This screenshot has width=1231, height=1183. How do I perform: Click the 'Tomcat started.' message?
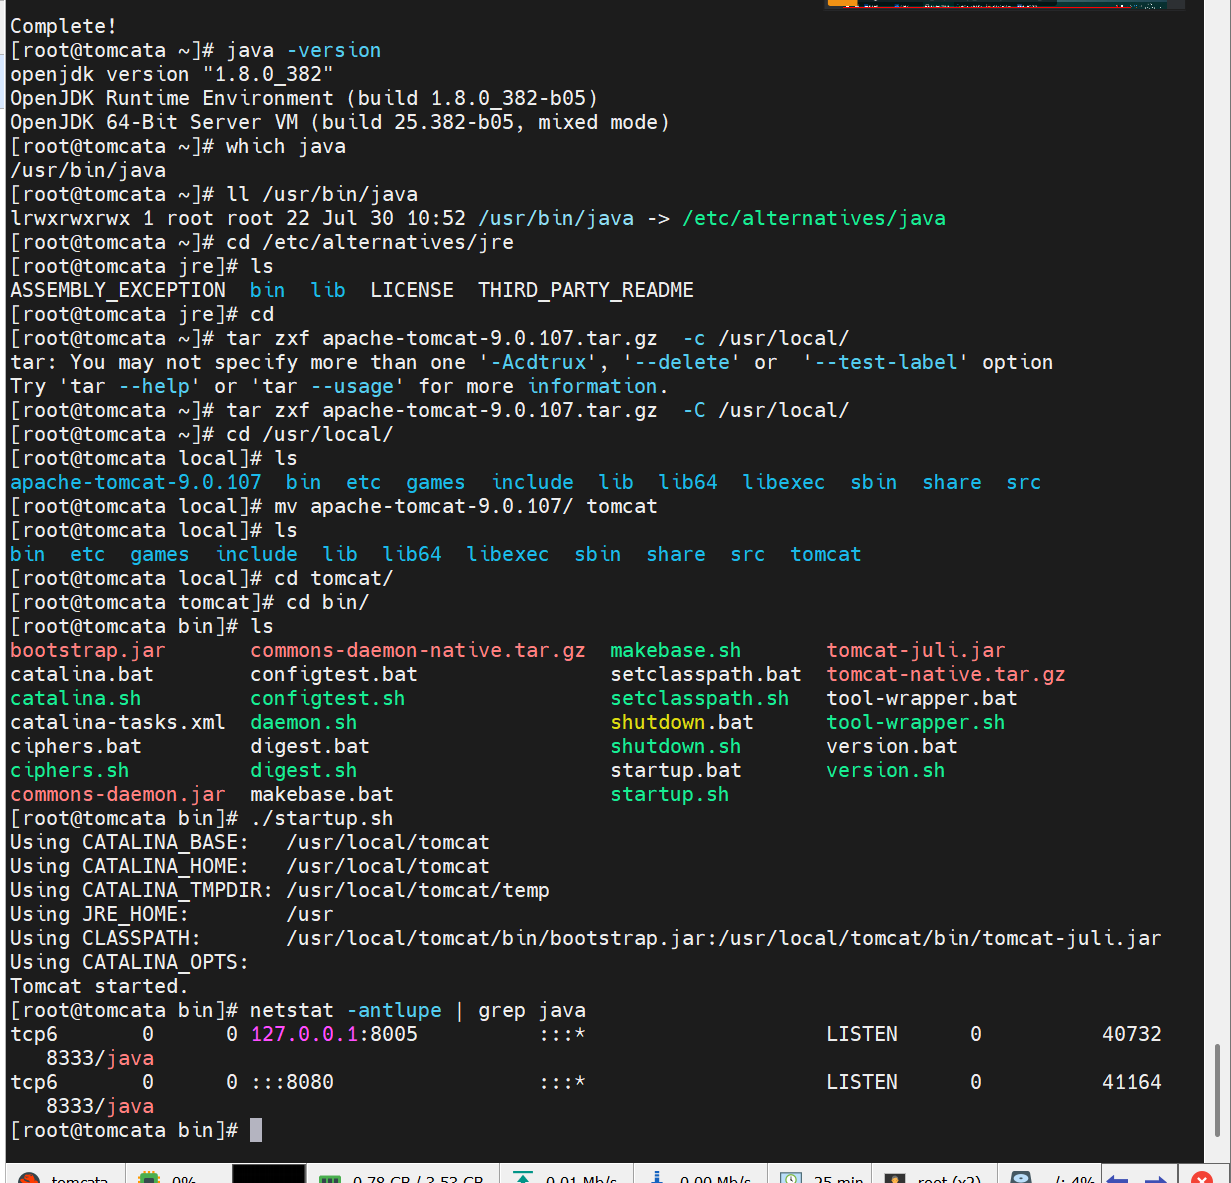point(100,986)
